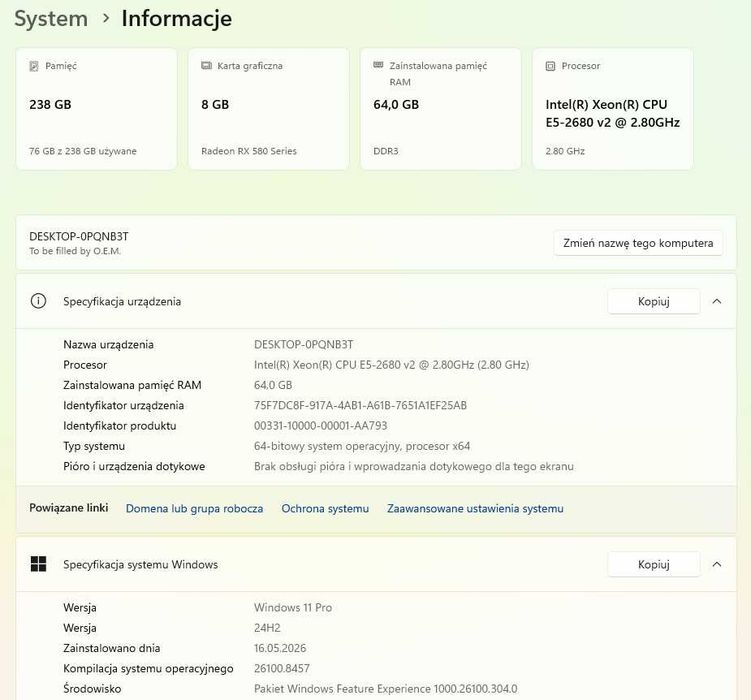Select the Windows 11 Pro edition value
751x700 pixels.
293,608
